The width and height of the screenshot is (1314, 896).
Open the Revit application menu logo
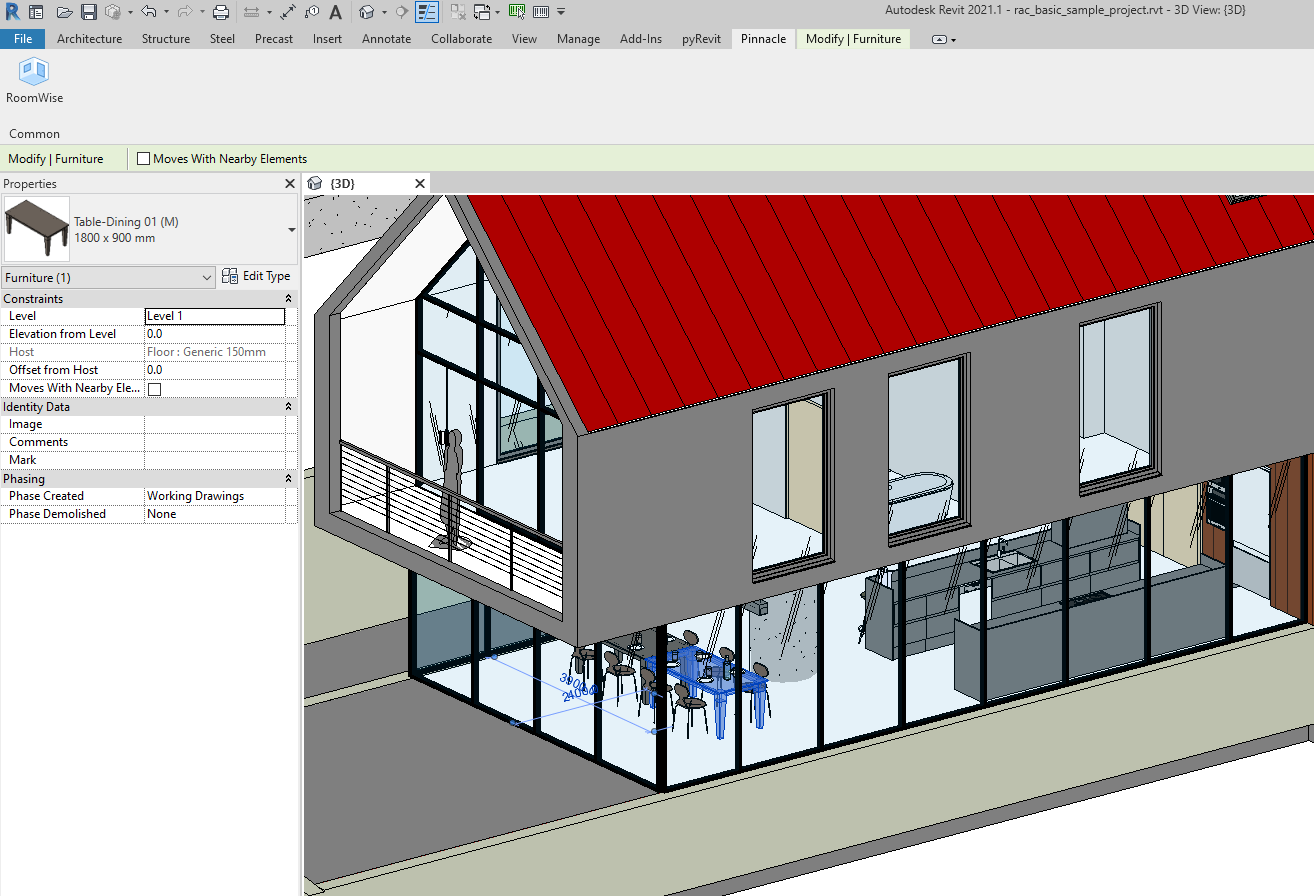point(12,12)
